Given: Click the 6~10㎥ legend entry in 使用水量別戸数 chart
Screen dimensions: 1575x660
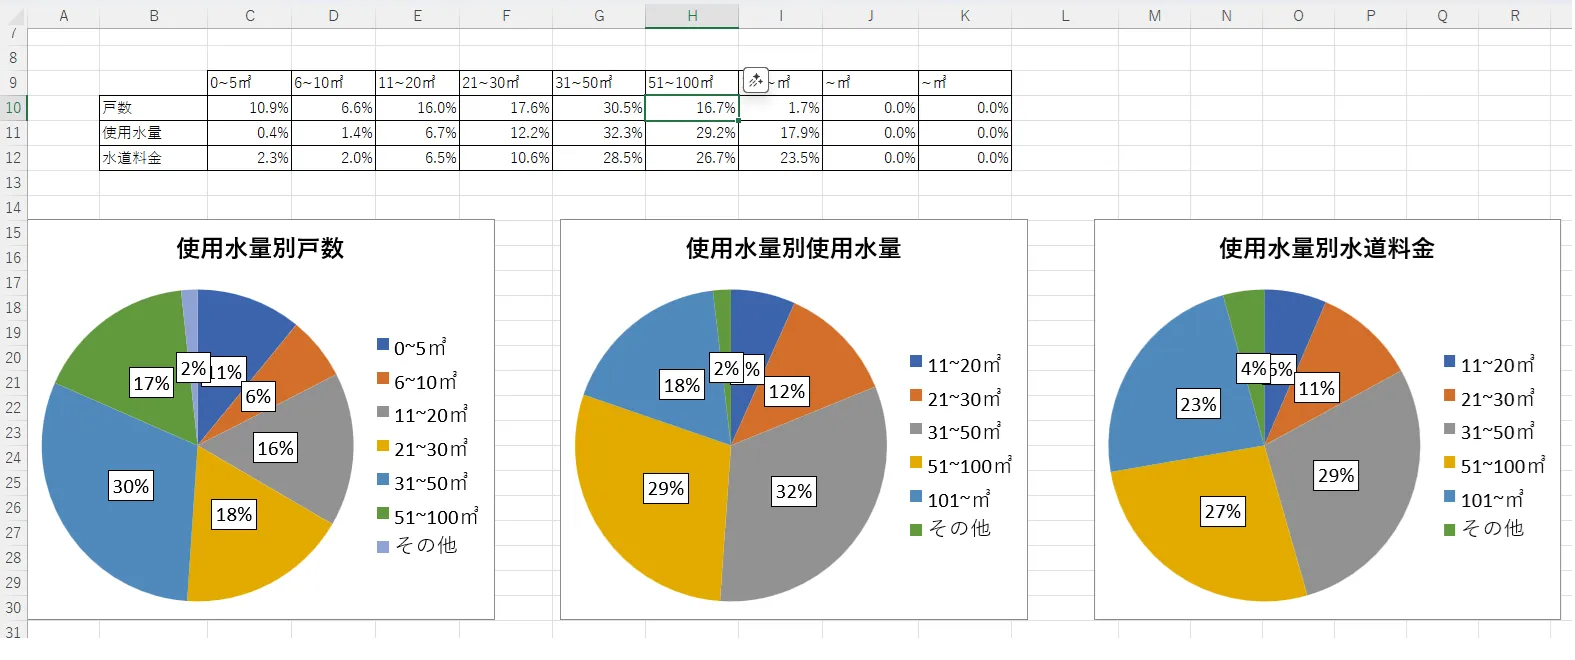Looking at the screenshot, I should 417,381.
